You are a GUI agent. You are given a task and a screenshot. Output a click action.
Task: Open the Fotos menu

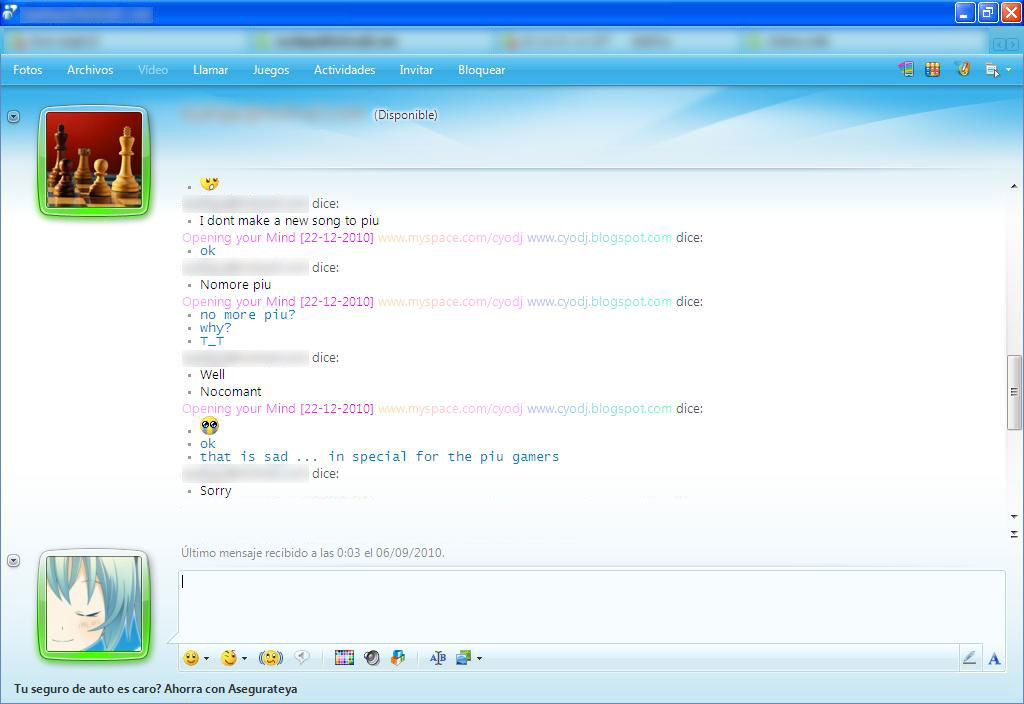pyautogui.click(x=28, y=70)
